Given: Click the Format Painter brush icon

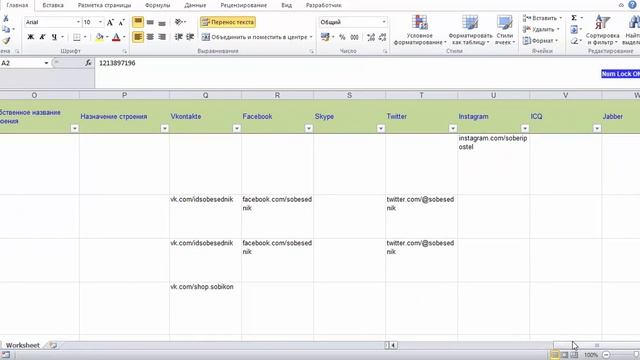Looking at the screenshot, I should 6,41.
